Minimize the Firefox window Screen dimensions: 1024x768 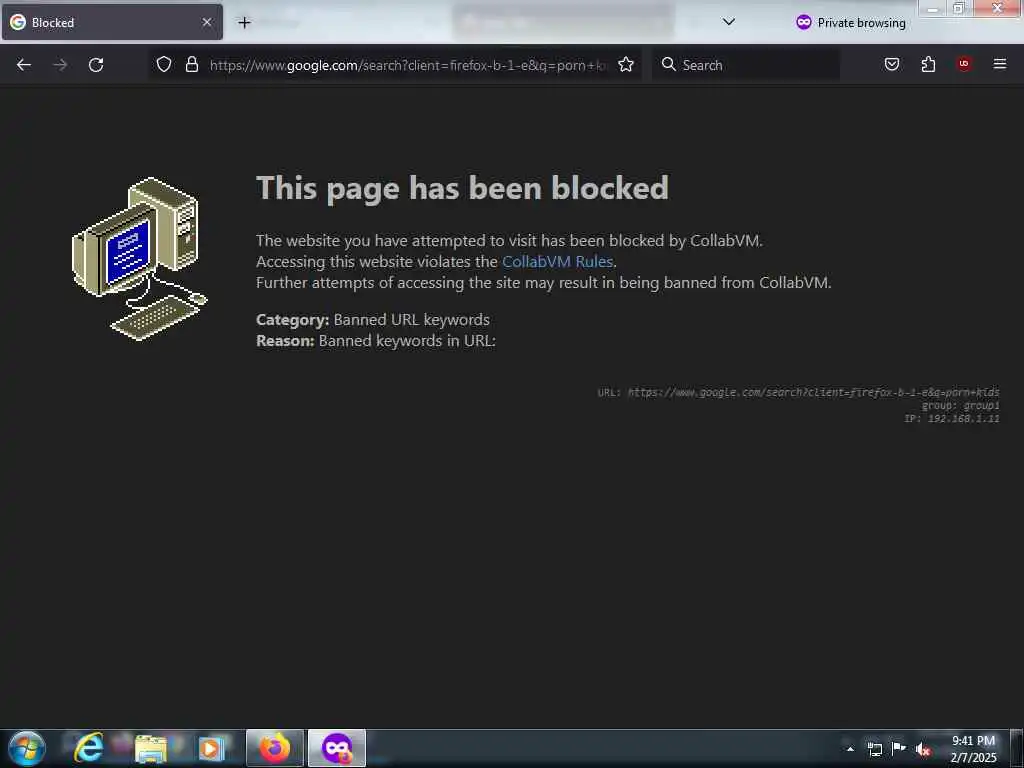(933, 8)
